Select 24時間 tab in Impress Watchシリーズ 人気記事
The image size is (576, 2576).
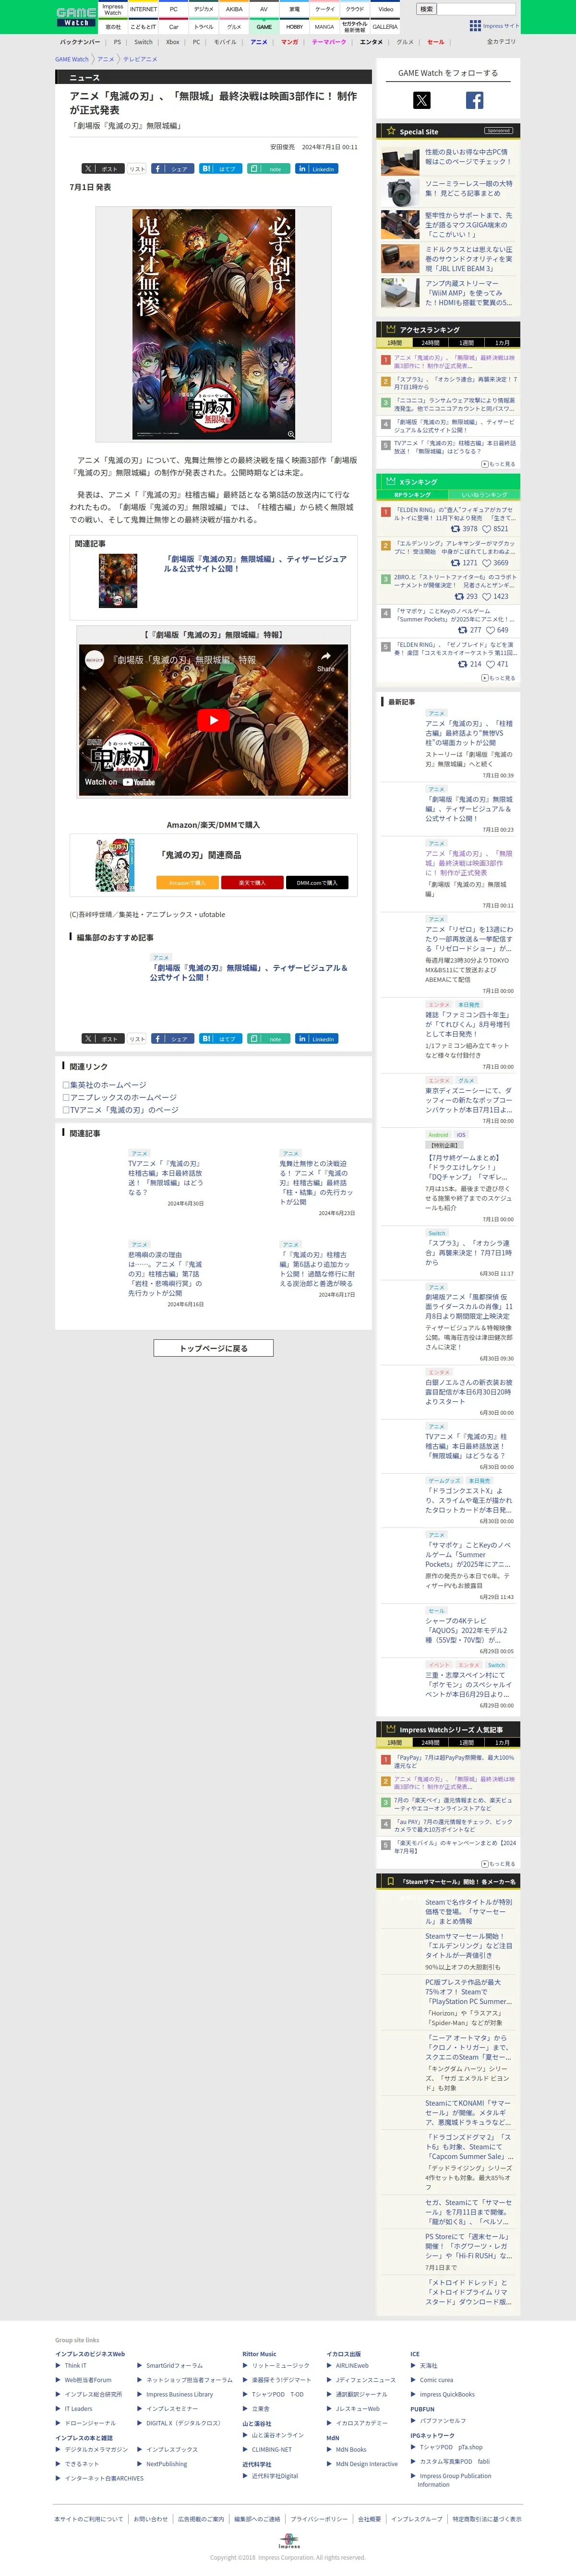[x=430, y=1743]
